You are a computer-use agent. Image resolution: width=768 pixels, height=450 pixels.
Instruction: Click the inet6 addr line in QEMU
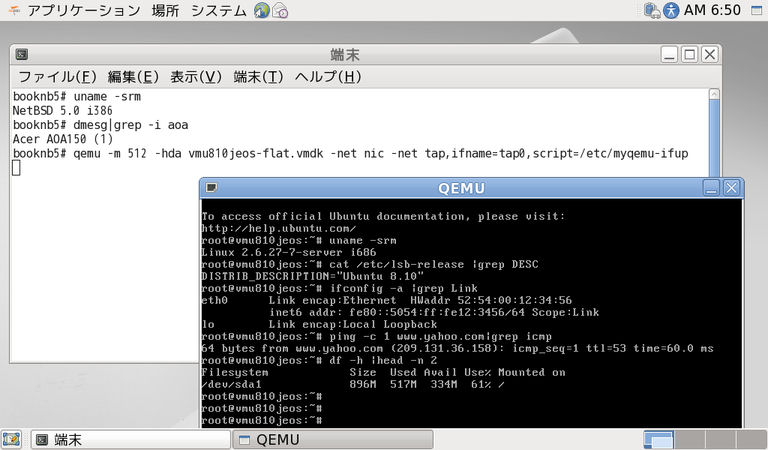tap(434, 312)
